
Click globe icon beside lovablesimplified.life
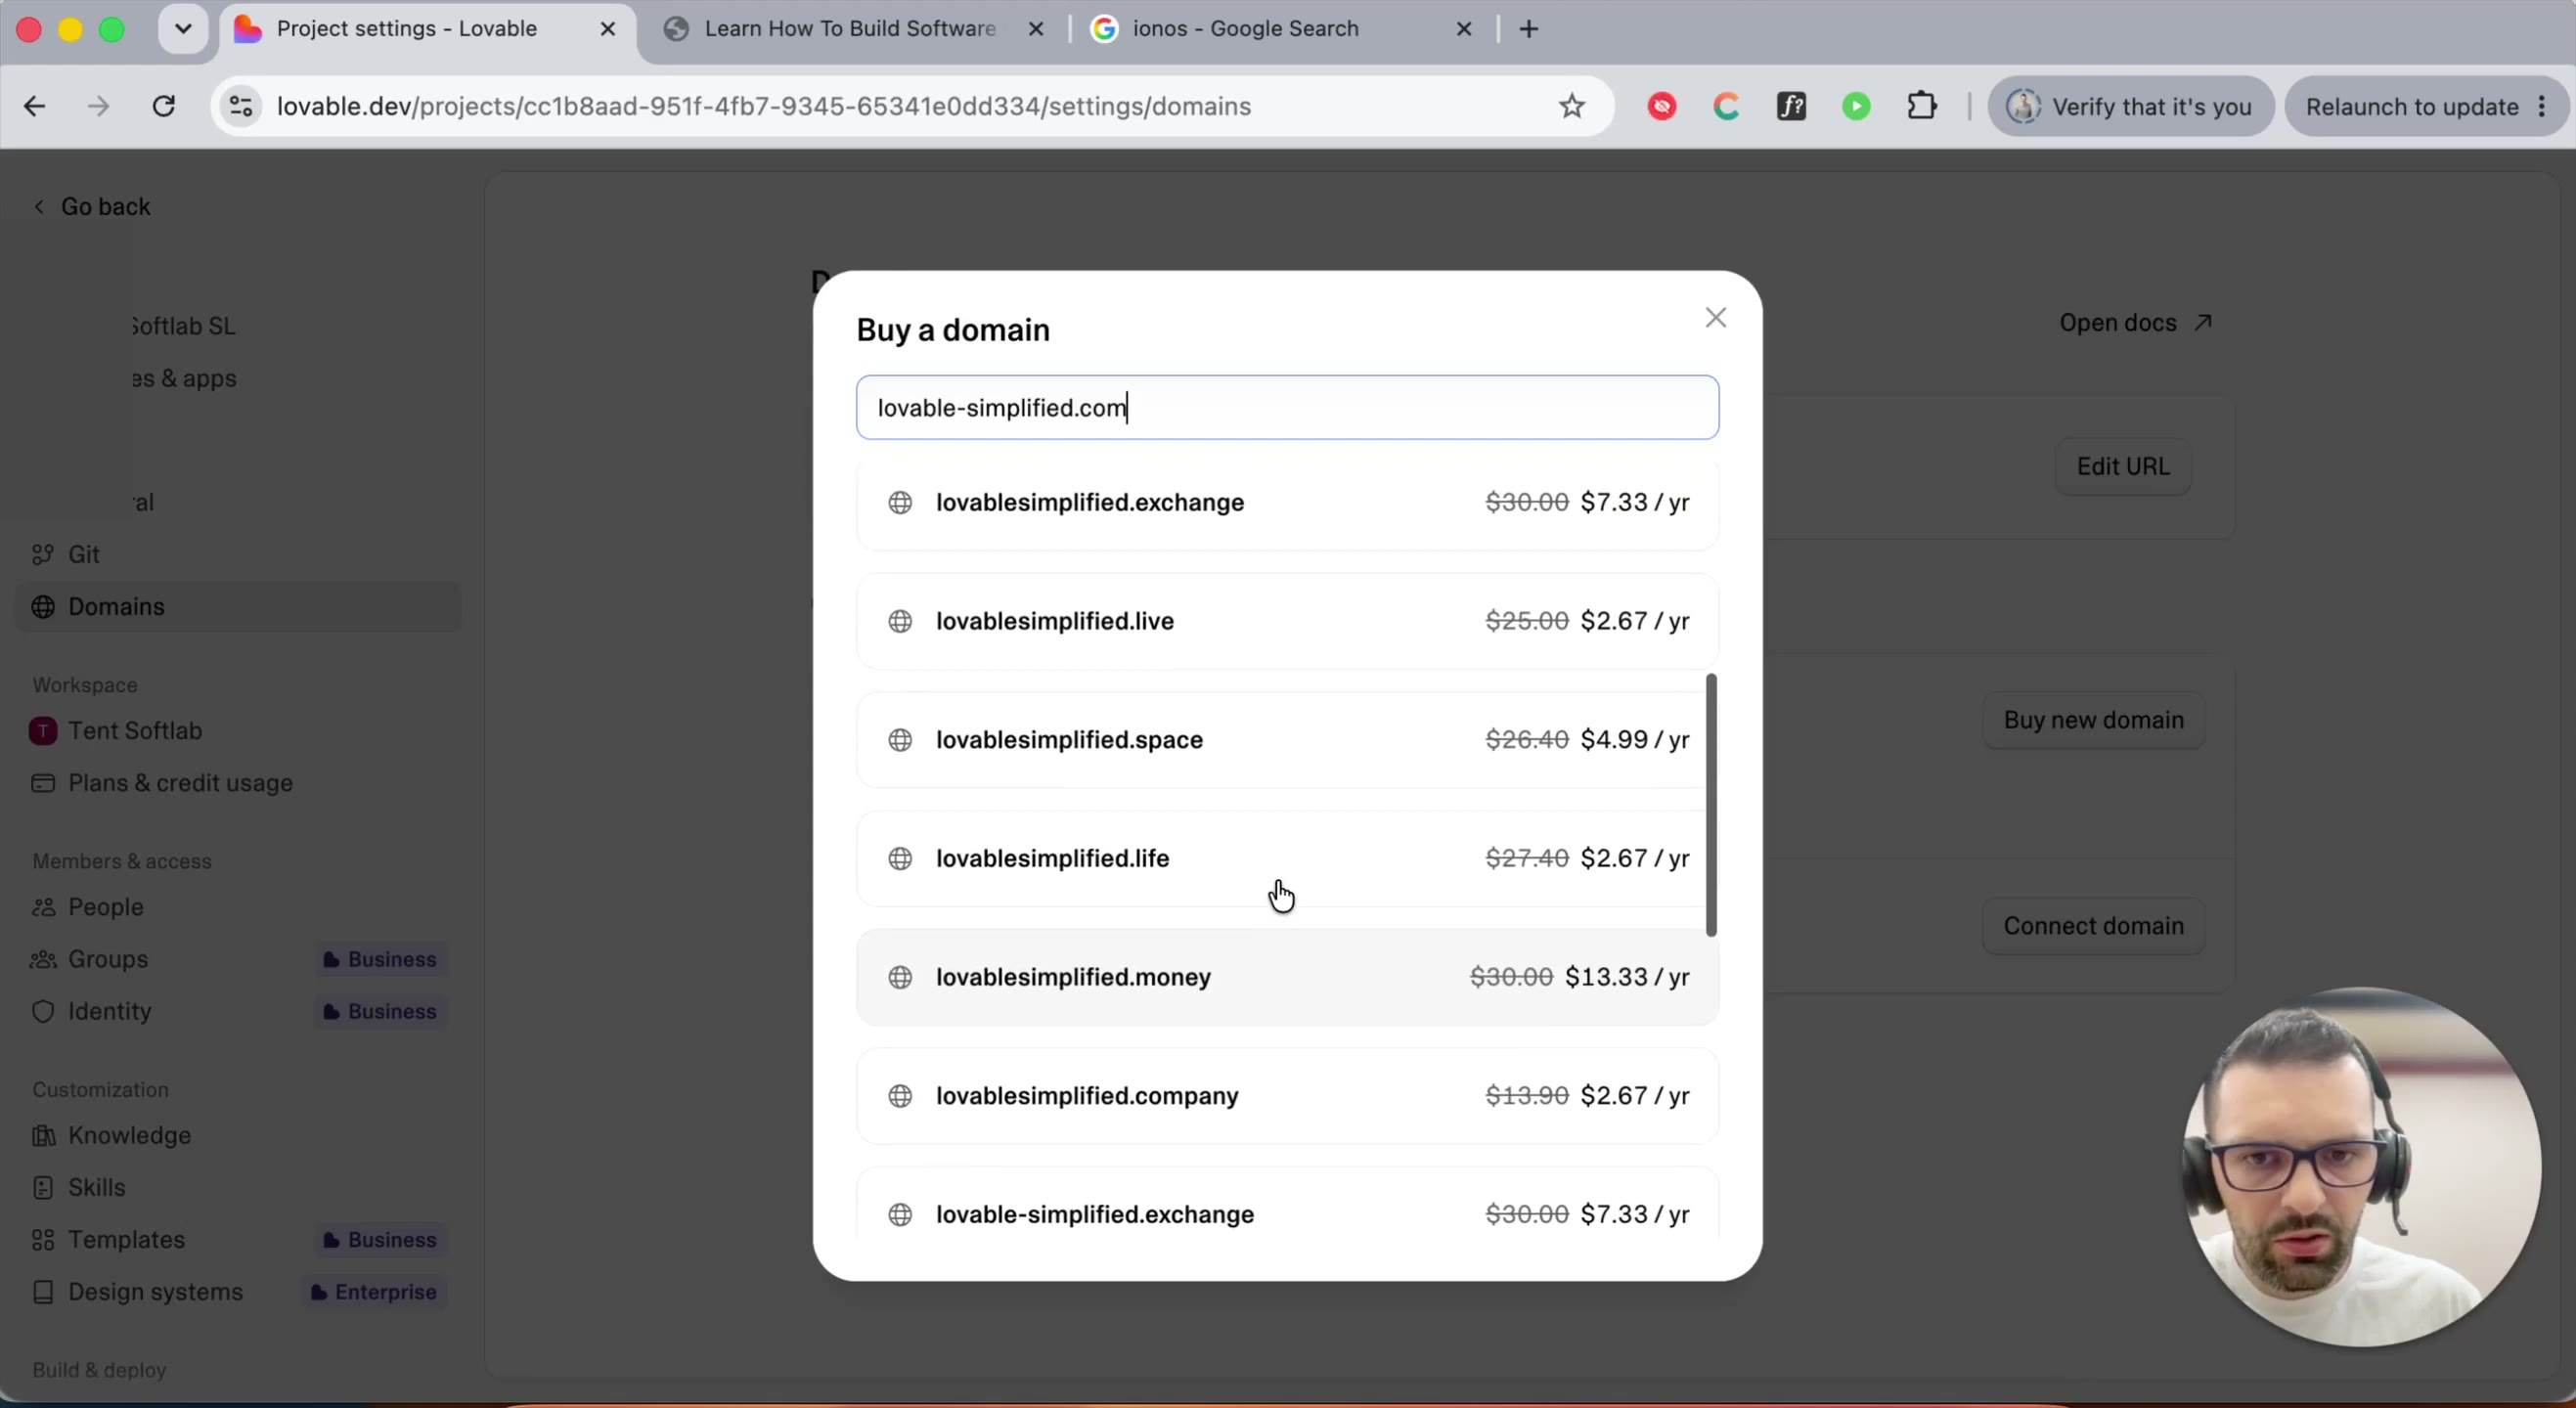tap(900, 858)
